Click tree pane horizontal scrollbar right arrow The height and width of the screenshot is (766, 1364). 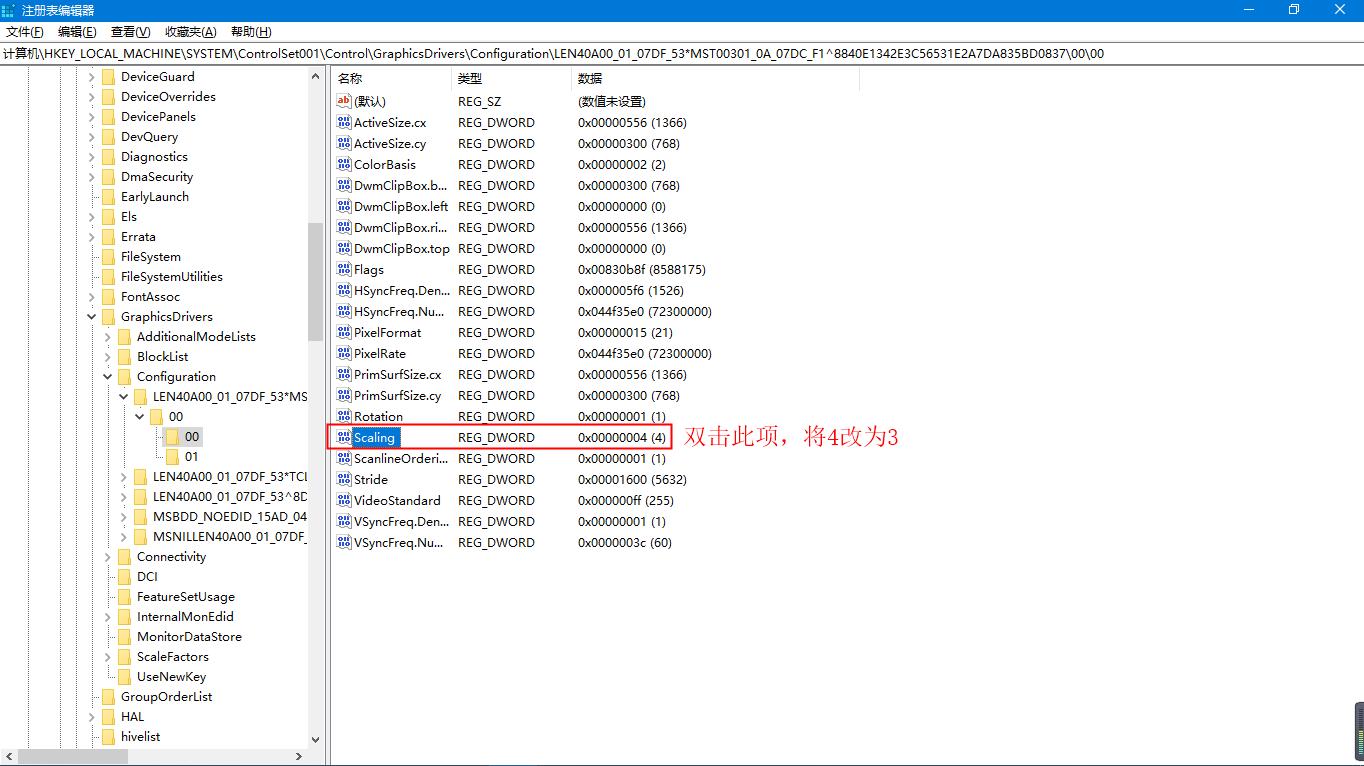[x=299, y=757]
